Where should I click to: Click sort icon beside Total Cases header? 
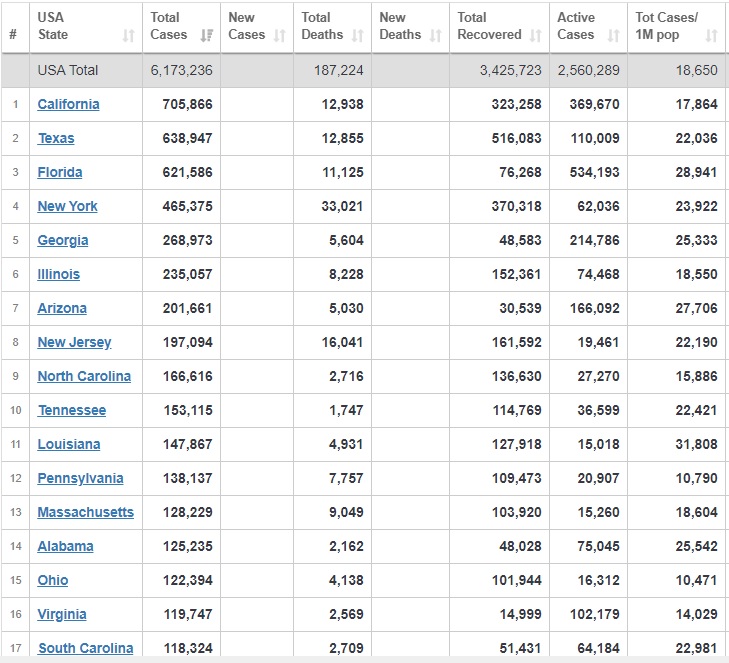pos(206,36)
